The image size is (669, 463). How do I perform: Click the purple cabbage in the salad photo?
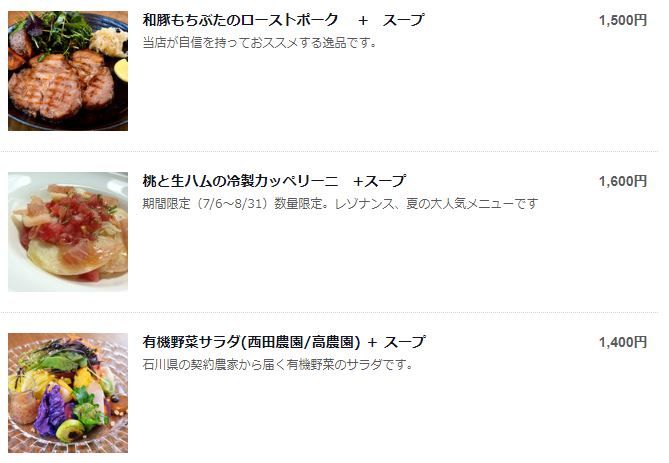[51, 410]
